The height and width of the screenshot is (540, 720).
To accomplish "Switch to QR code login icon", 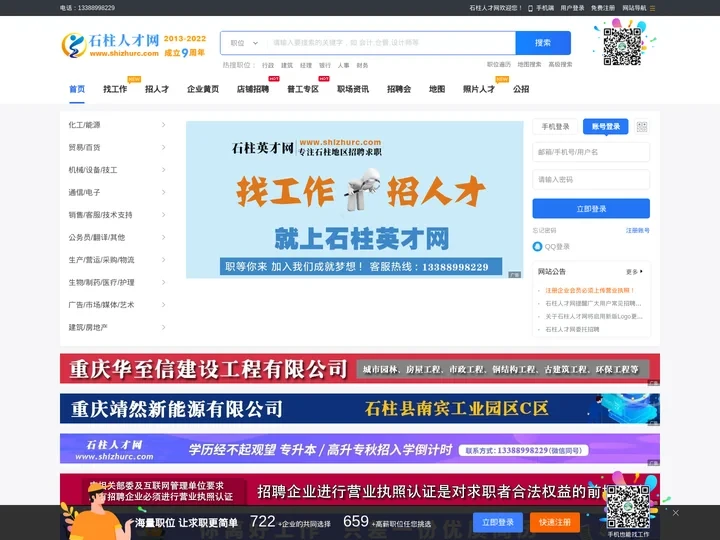I will coord(641,127).
